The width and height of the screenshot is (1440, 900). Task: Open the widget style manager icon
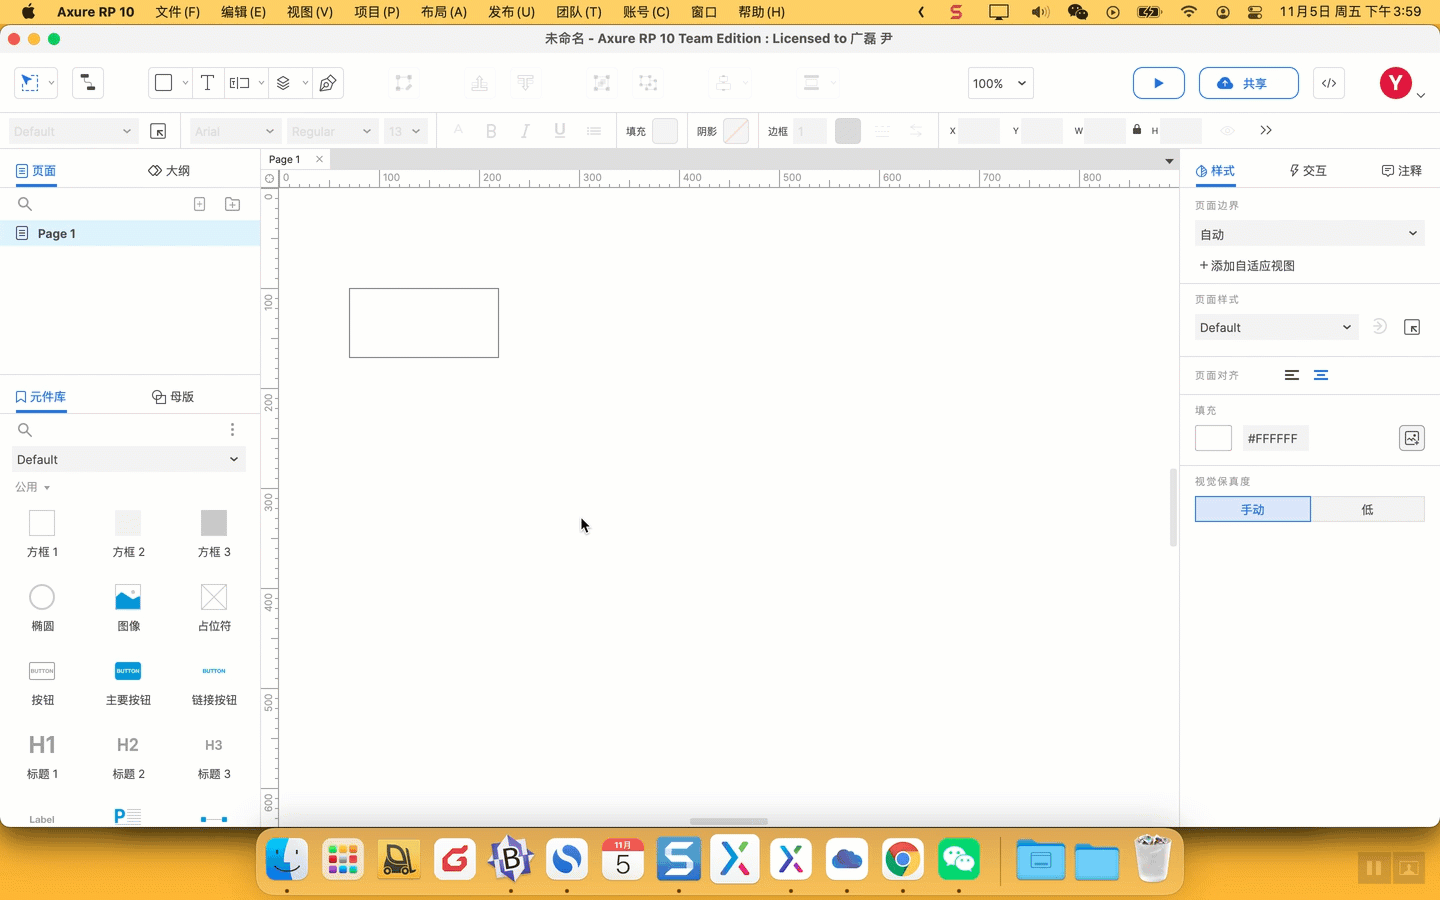point(158,131)
